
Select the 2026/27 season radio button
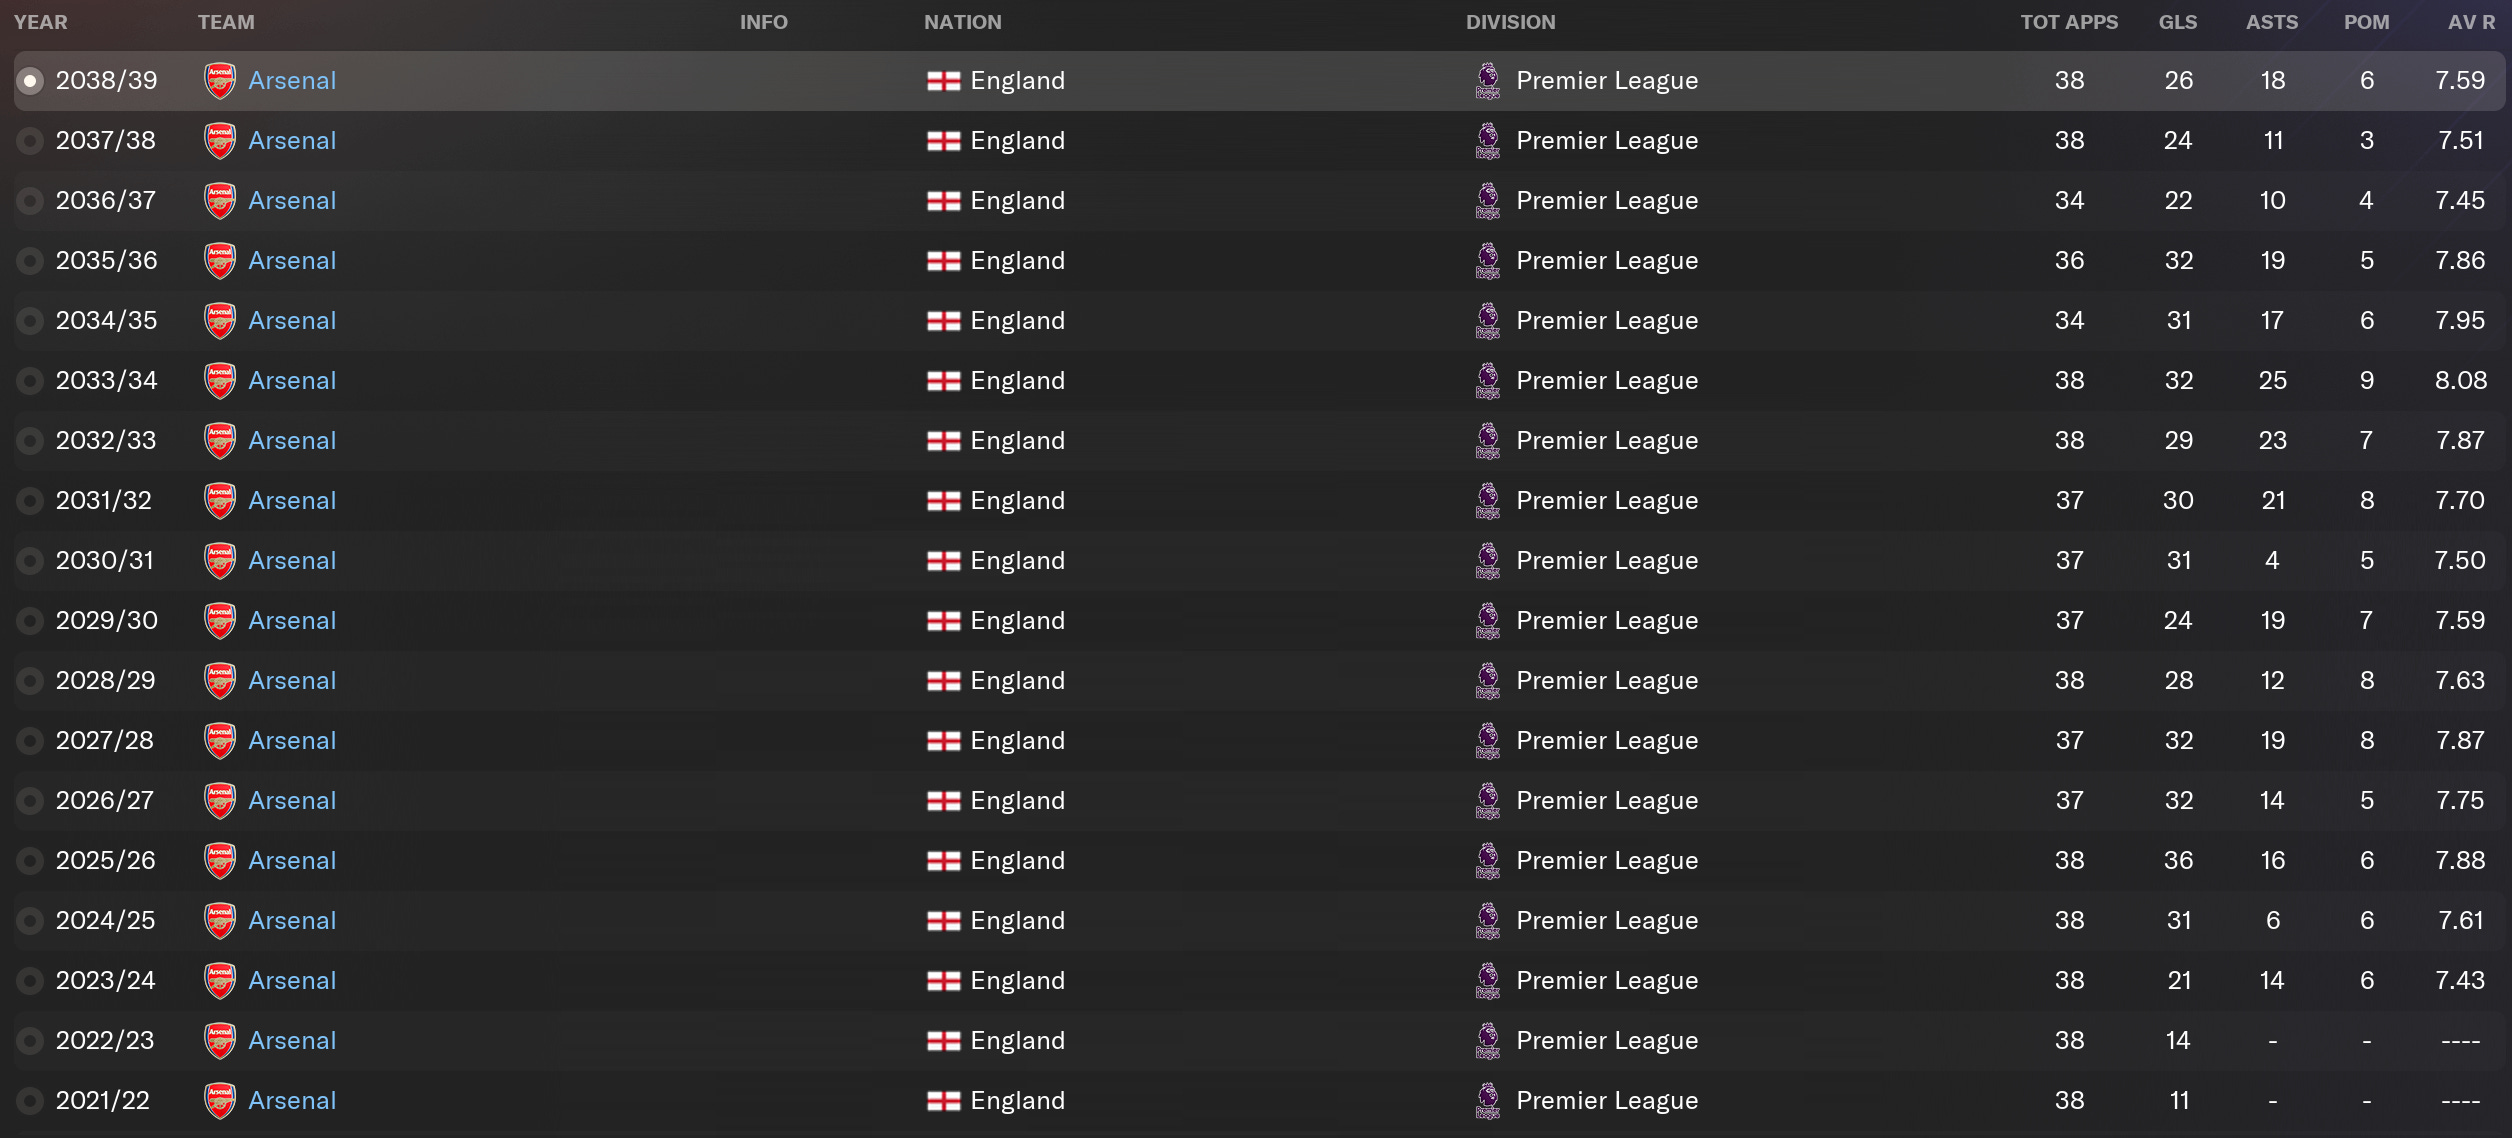(30, 801)
